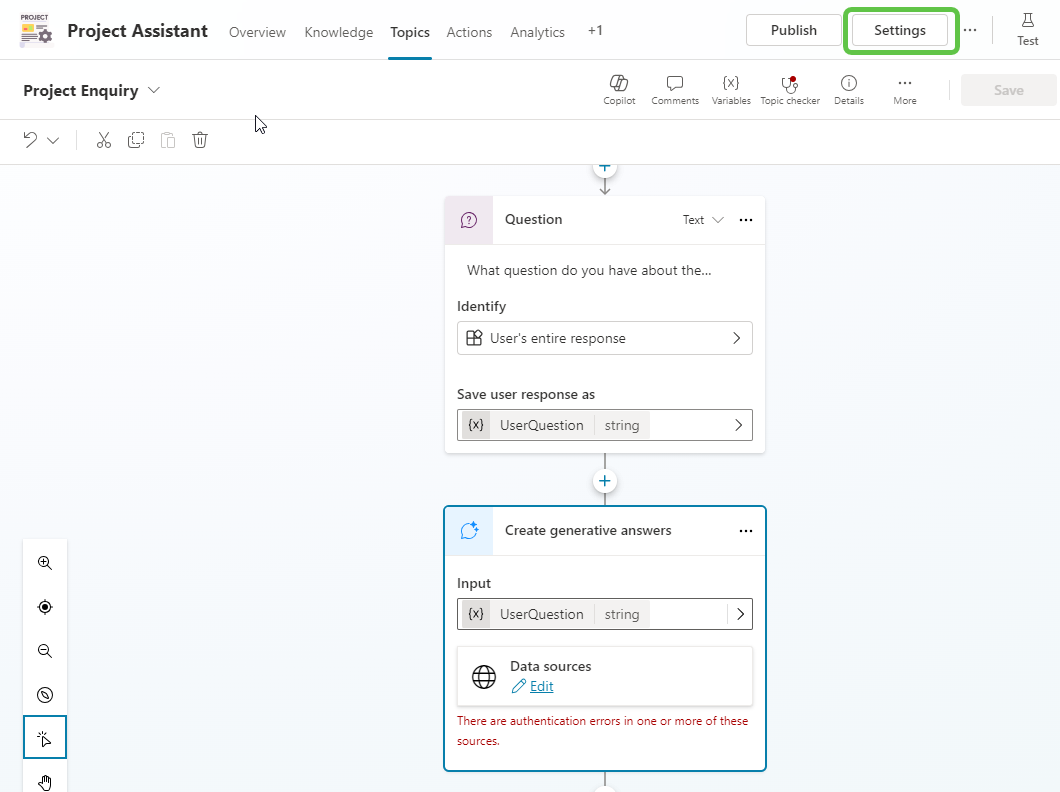Click the Cut scissors icon
This screenshot has width=1060, height=792.
(104, 140)
